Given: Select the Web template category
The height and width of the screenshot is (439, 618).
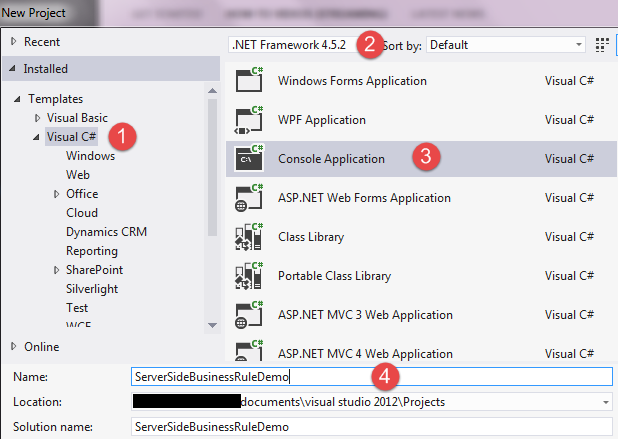Looking at the screenshot, I should click(x=78, y=175).
